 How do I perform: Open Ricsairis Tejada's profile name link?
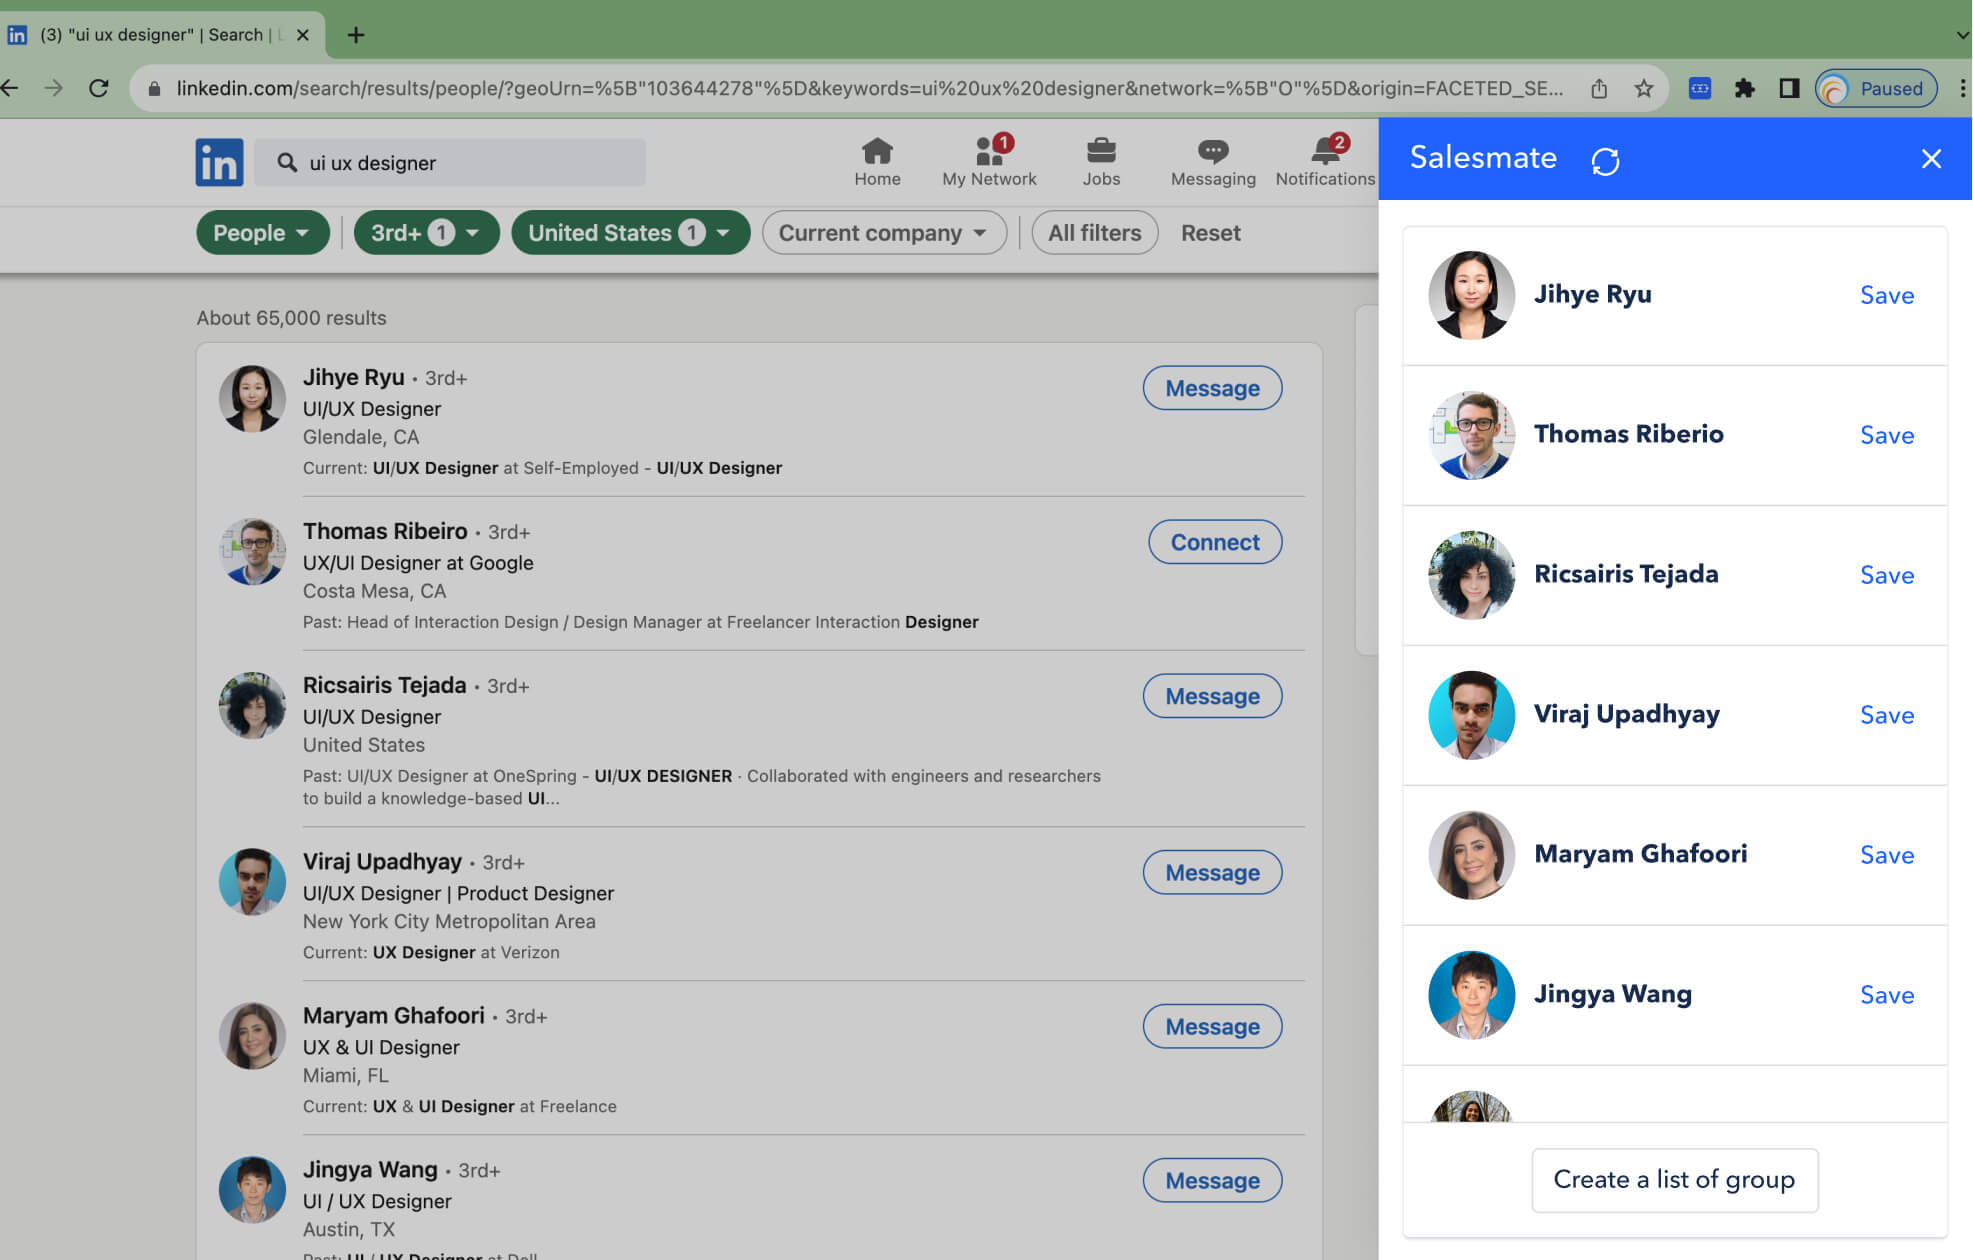[384, 685]
